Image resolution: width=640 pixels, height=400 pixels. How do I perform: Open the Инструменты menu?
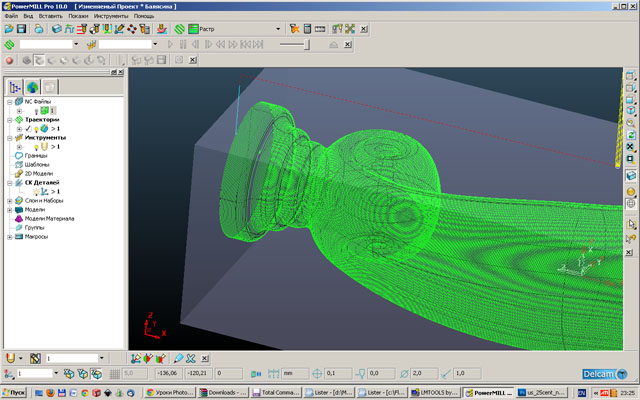[111, 16]
